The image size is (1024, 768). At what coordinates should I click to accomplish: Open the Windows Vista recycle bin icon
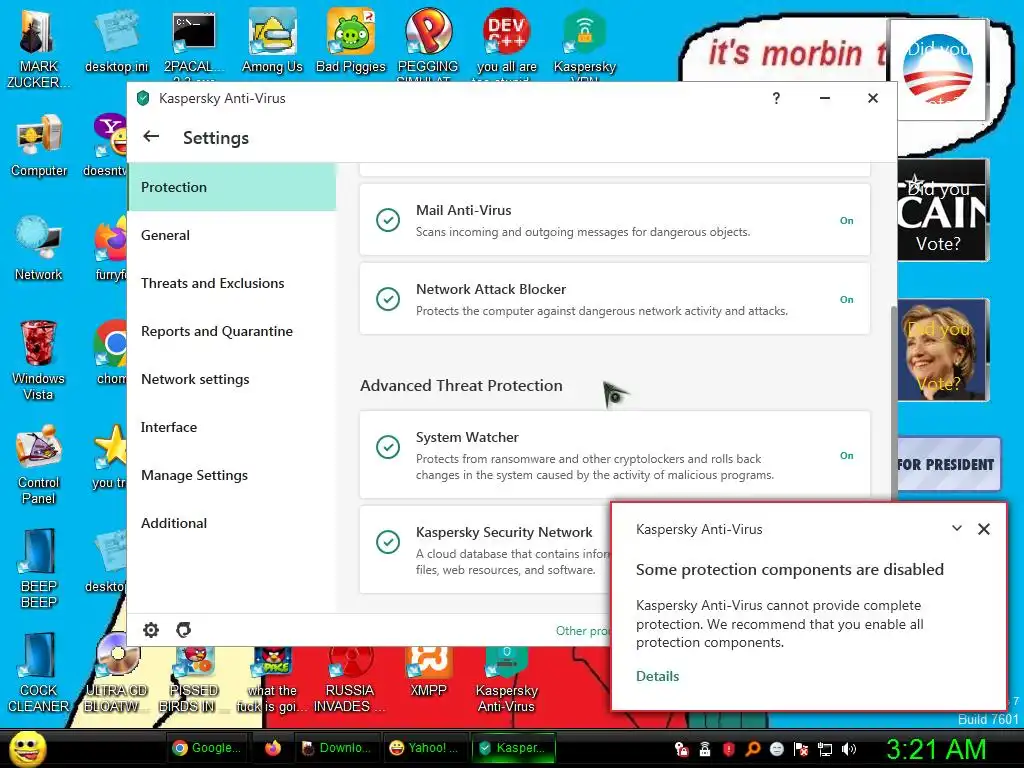38,360
